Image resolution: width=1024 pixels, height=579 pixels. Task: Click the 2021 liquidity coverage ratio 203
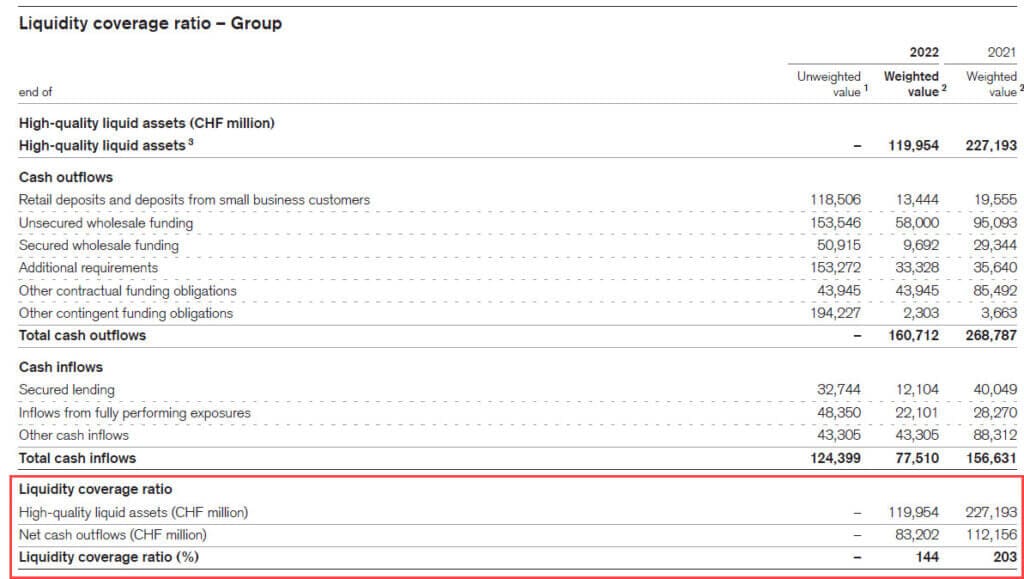1003,557
